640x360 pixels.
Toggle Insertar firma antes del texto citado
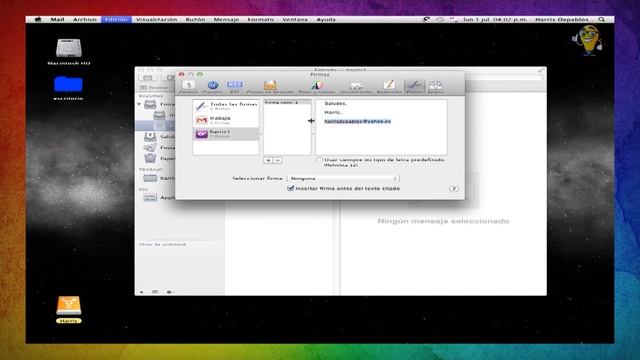(291, 188)
